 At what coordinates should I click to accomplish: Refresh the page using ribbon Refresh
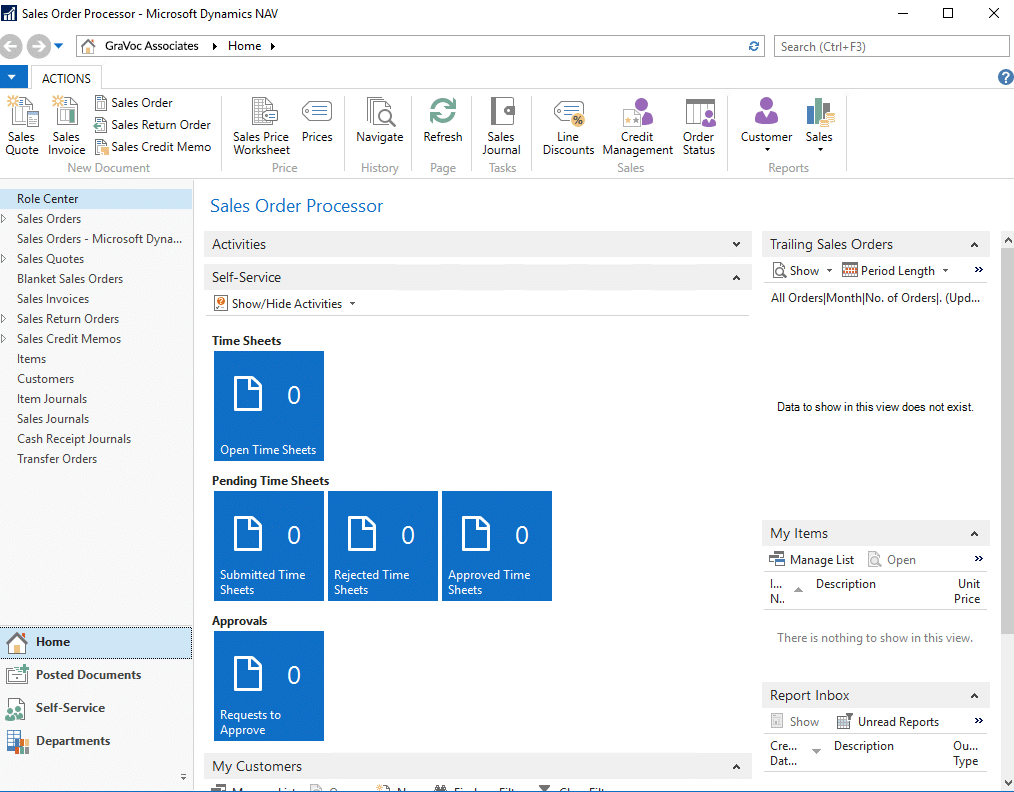443,120
